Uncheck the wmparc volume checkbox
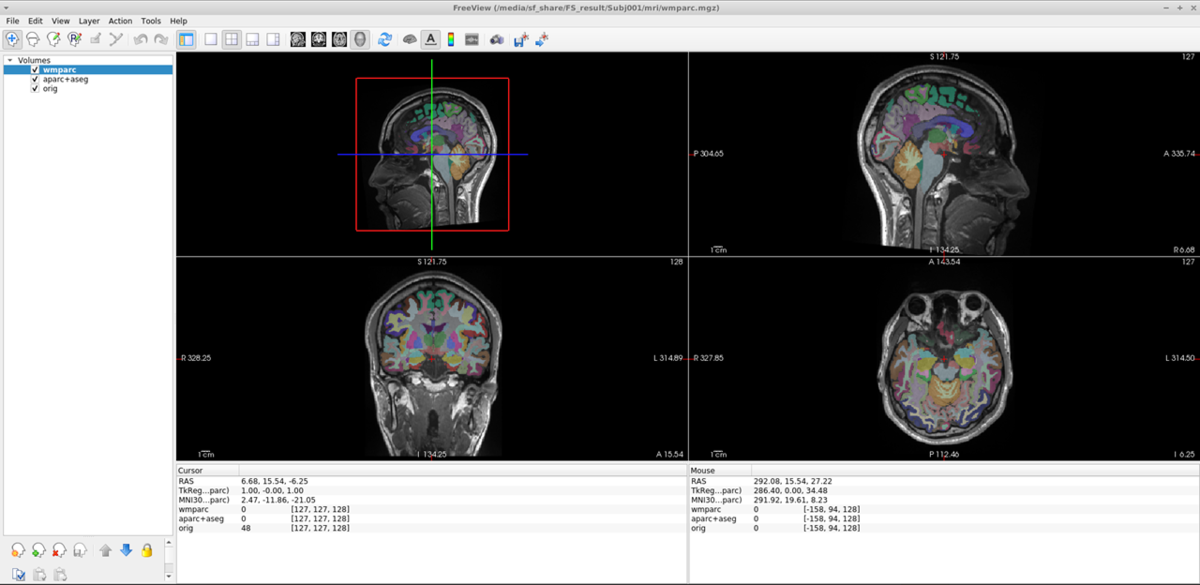Viewport: 1200px width, 585px height. (36, 70)
